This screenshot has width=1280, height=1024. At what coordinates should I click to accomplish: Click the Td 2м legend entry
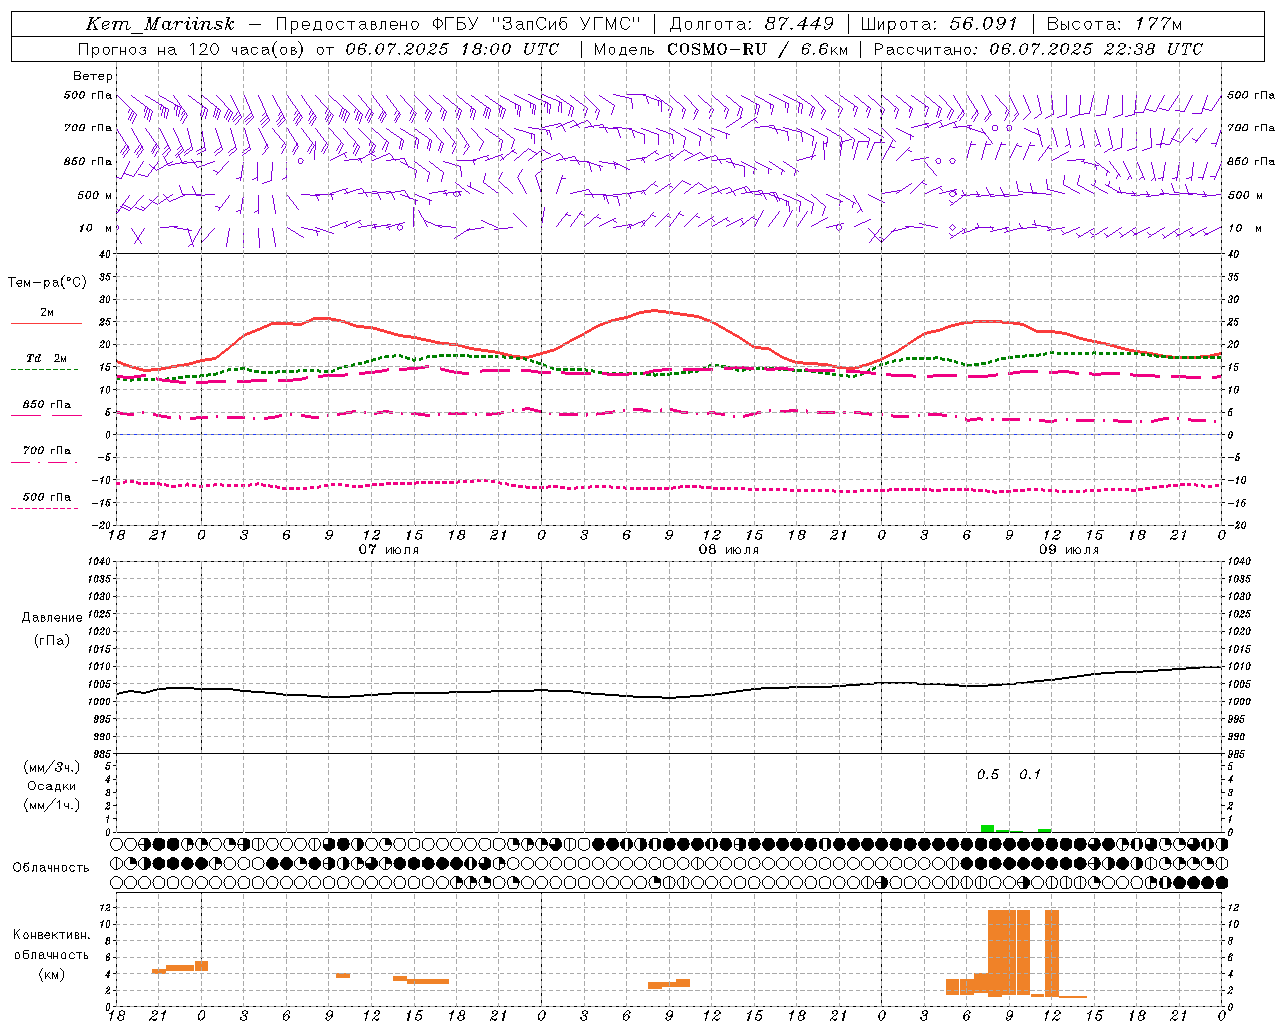tap(47, 358)
